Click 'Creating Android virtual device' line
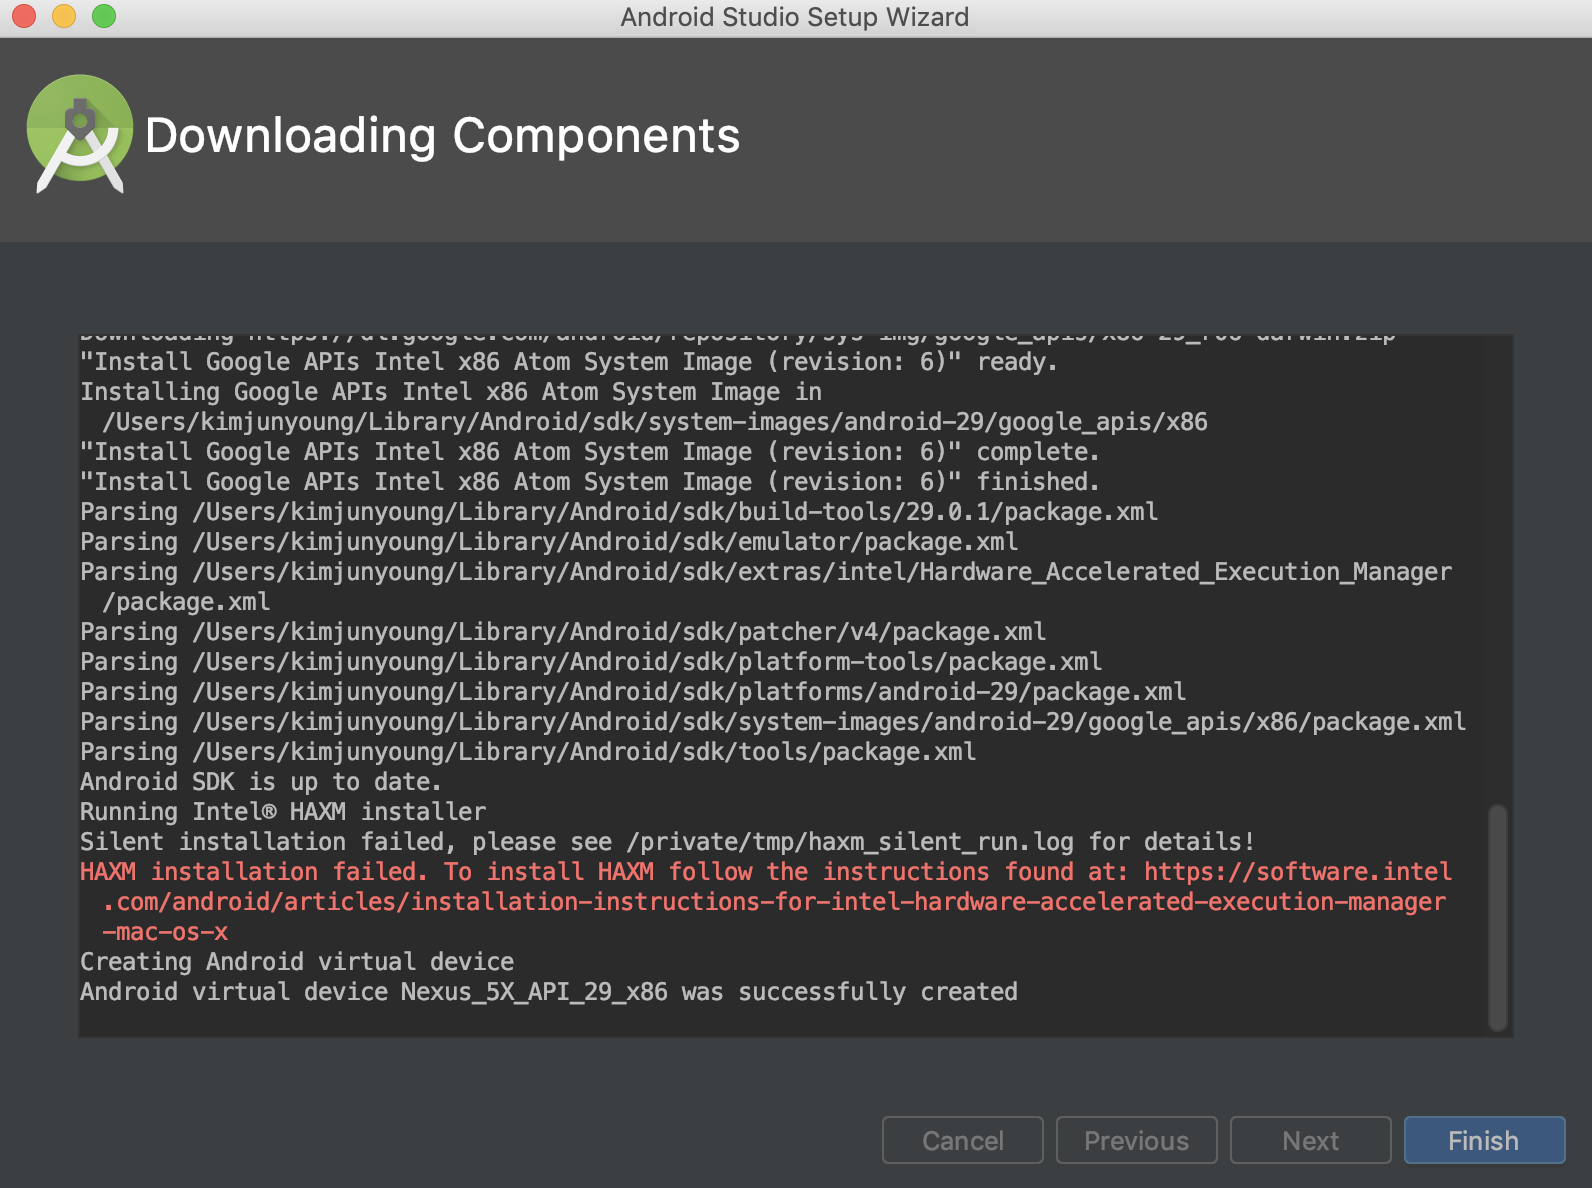The width and height of the screenshot is (1592, 1188). 297,962
